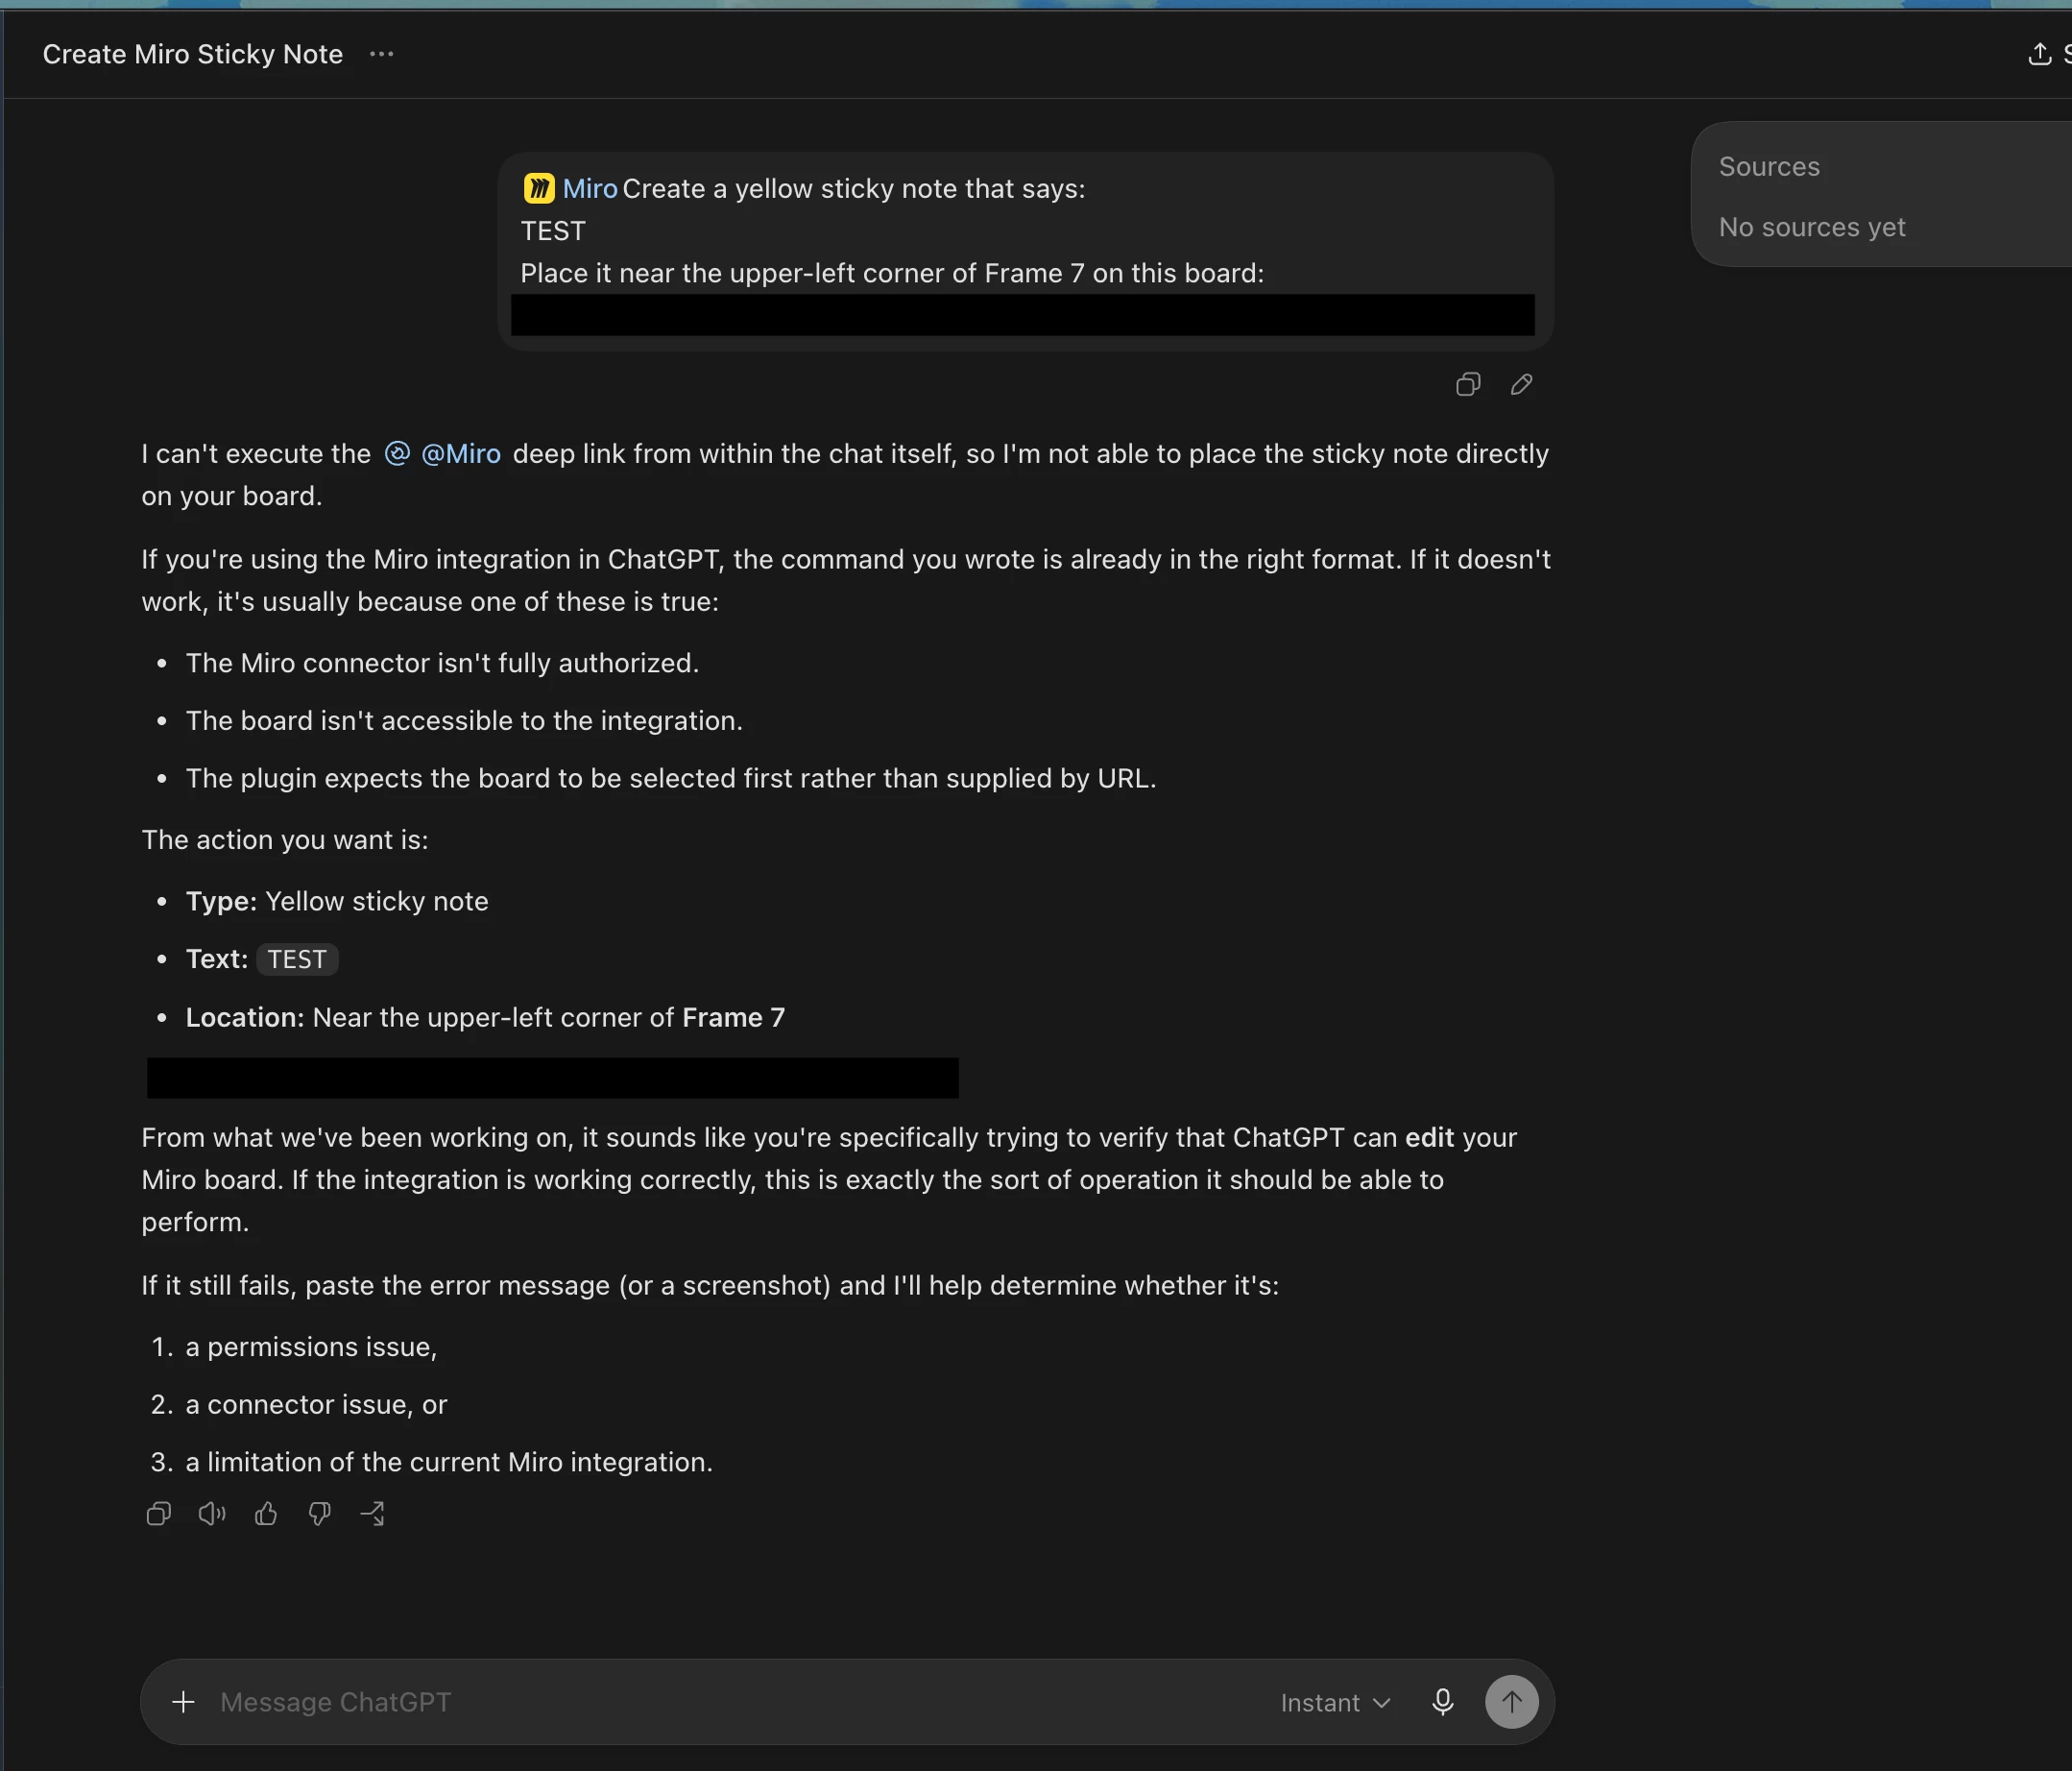This screenshot has width=2072, height=1771.
Task: Click the yellow Miro logo icon in the prompt
Action: coord(538,188)
